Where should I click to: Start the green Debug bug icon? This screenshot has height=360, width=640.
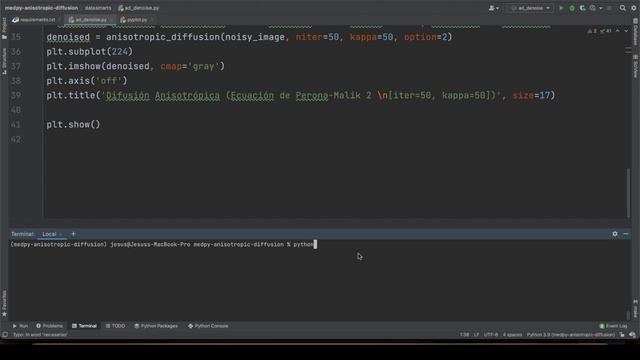[x=572, y=8]
